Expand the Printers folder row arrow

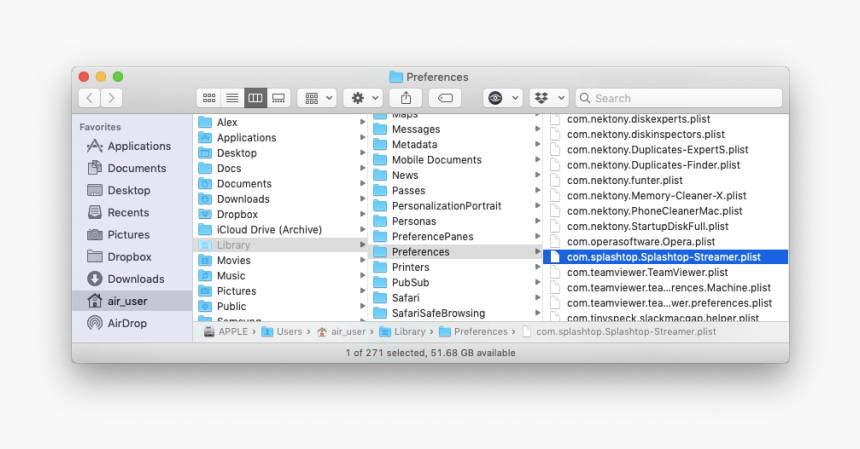click(x=538, y=267)
